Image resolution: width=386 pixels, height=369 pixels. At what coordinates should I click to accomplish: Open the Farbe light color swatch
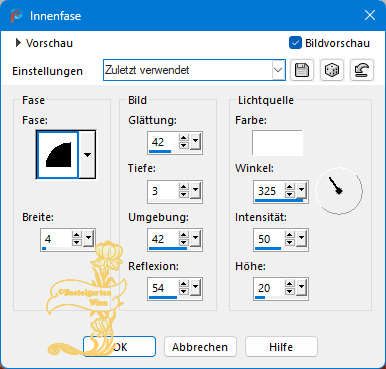(x=277, y=143)
